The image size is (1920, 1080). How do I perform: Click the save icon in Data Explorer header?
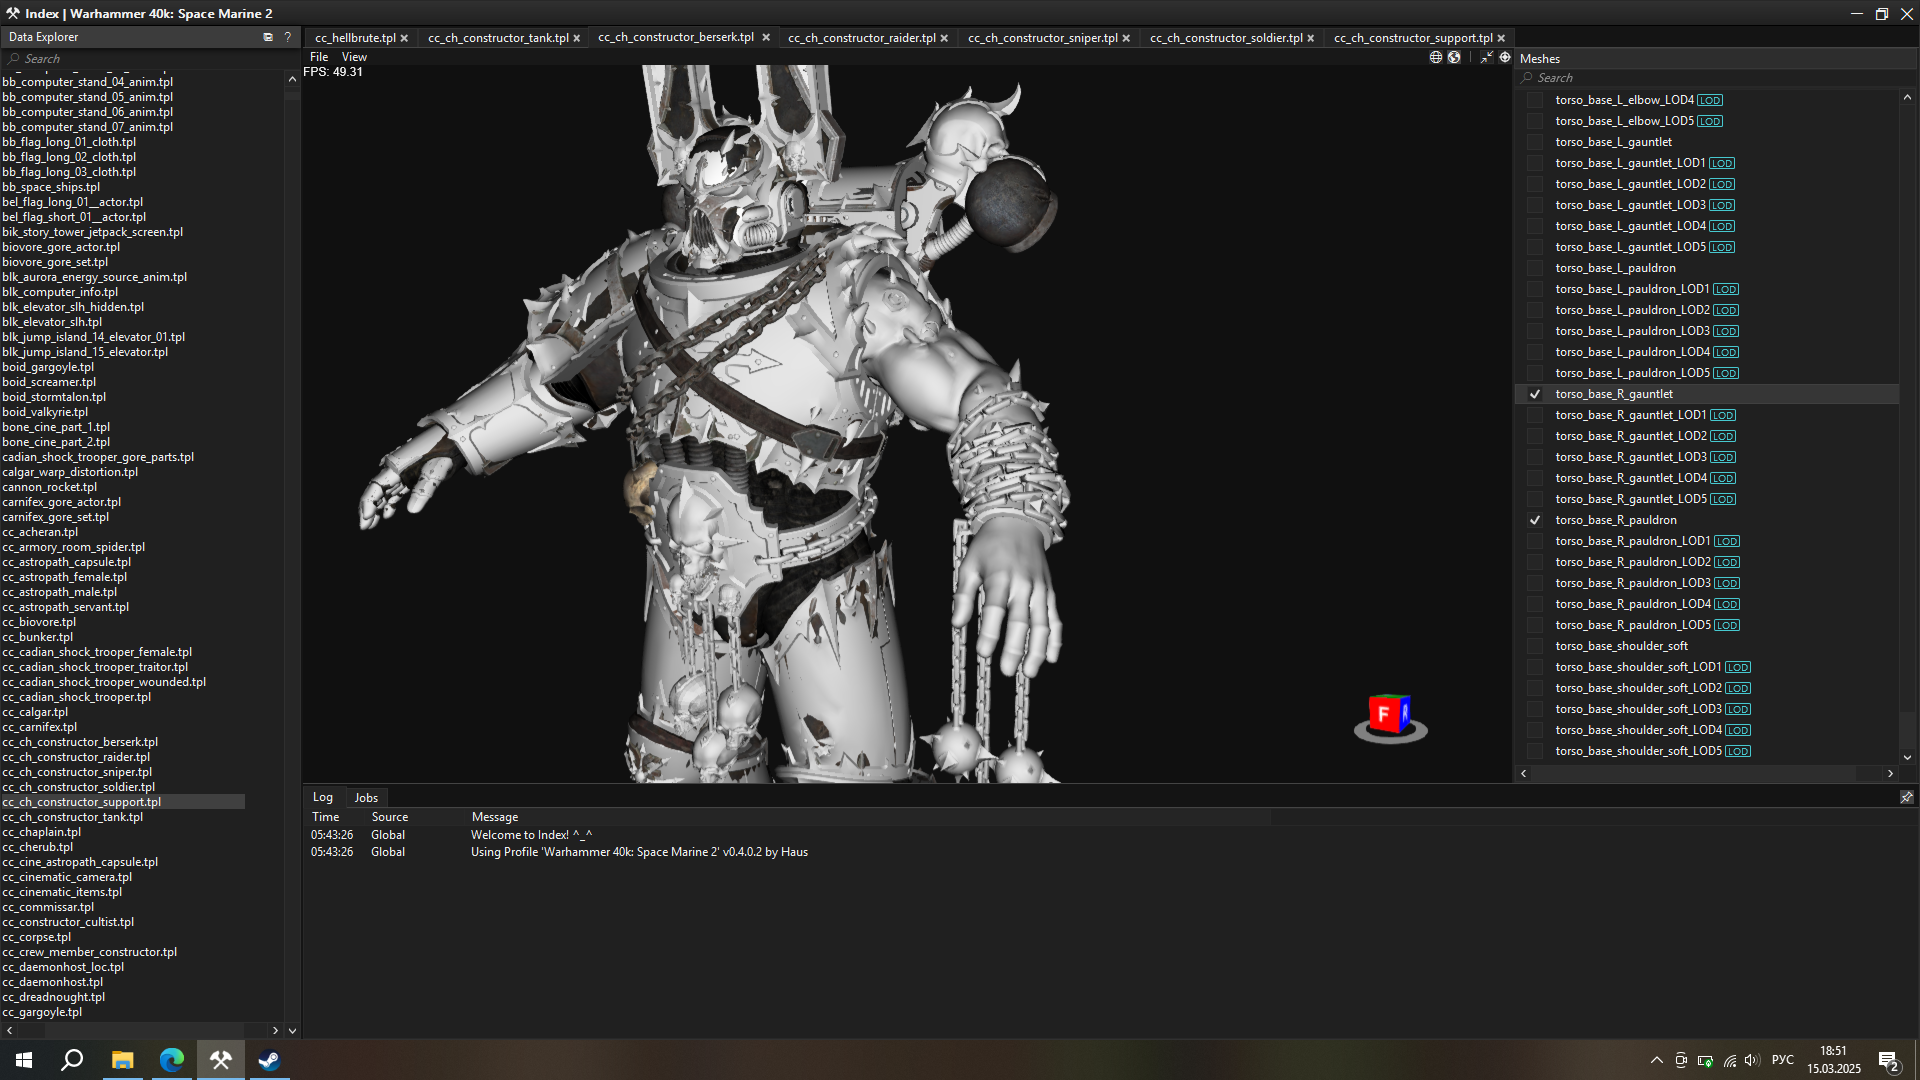(x=268, y=37)
